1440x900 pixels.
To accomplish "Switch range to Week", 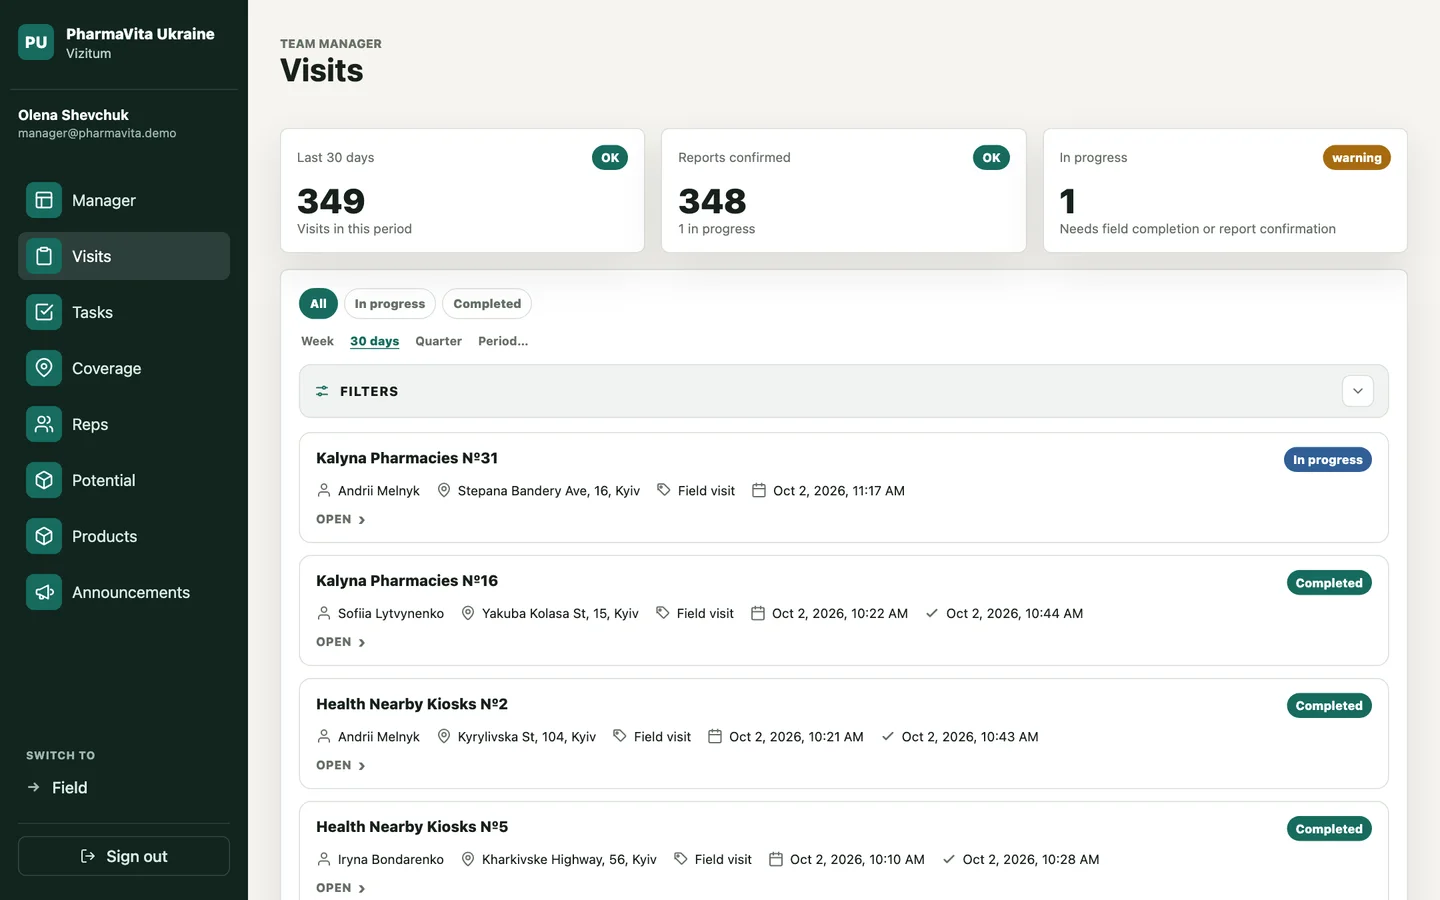I will 317,341.
